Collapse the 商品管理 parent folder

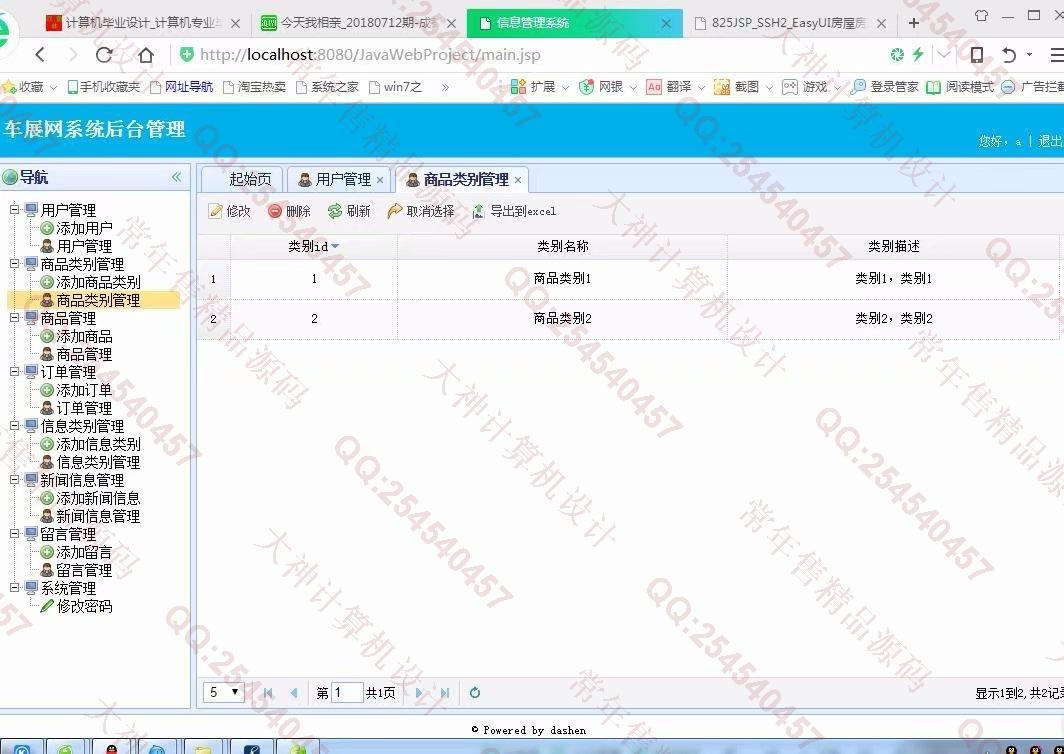click(14, 317)
